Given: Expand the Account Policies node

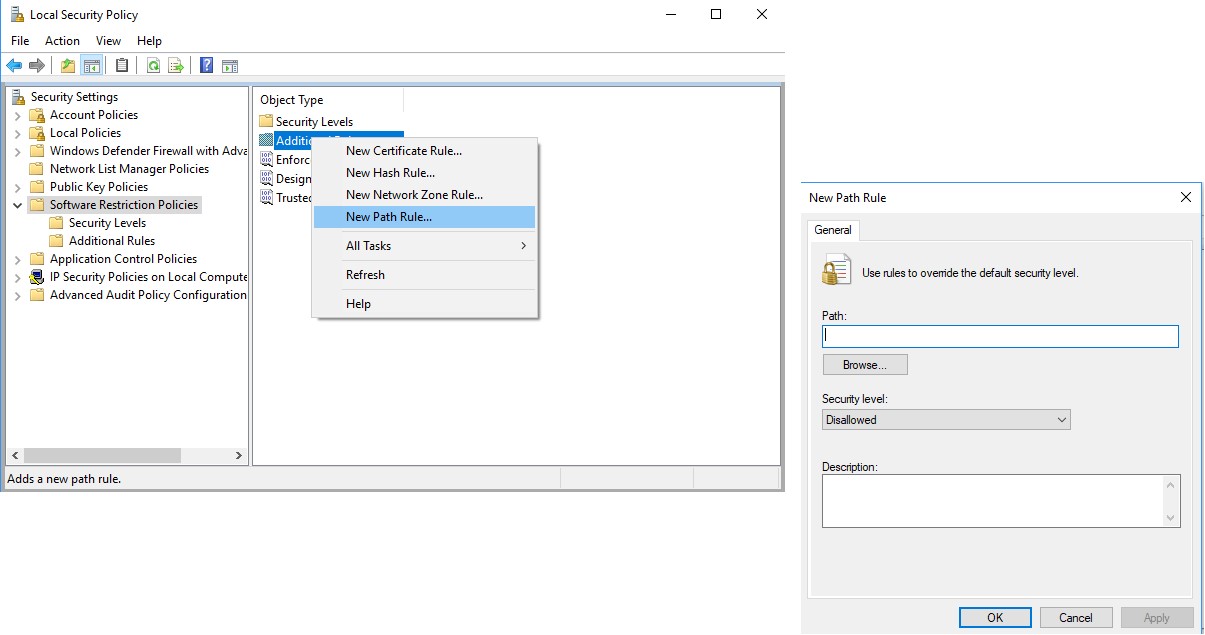Looking at the screenshot, I should [17, 115].
